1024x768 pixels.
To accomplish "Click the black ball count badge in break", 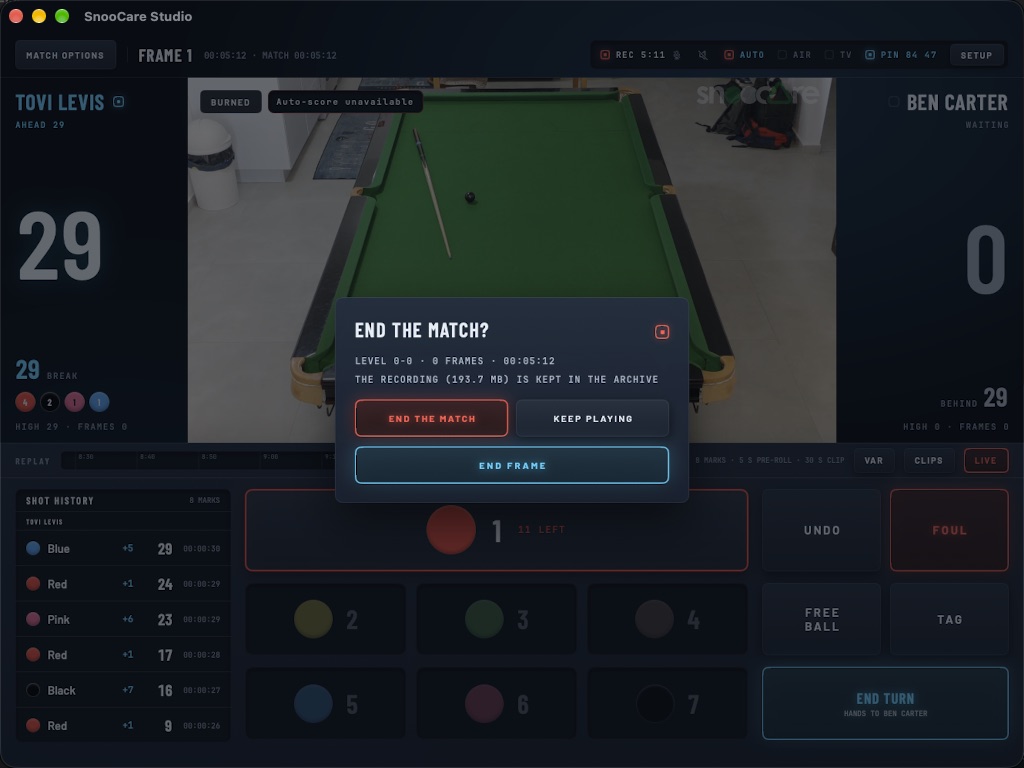I will pyautogui.click(x=50, y=402).
